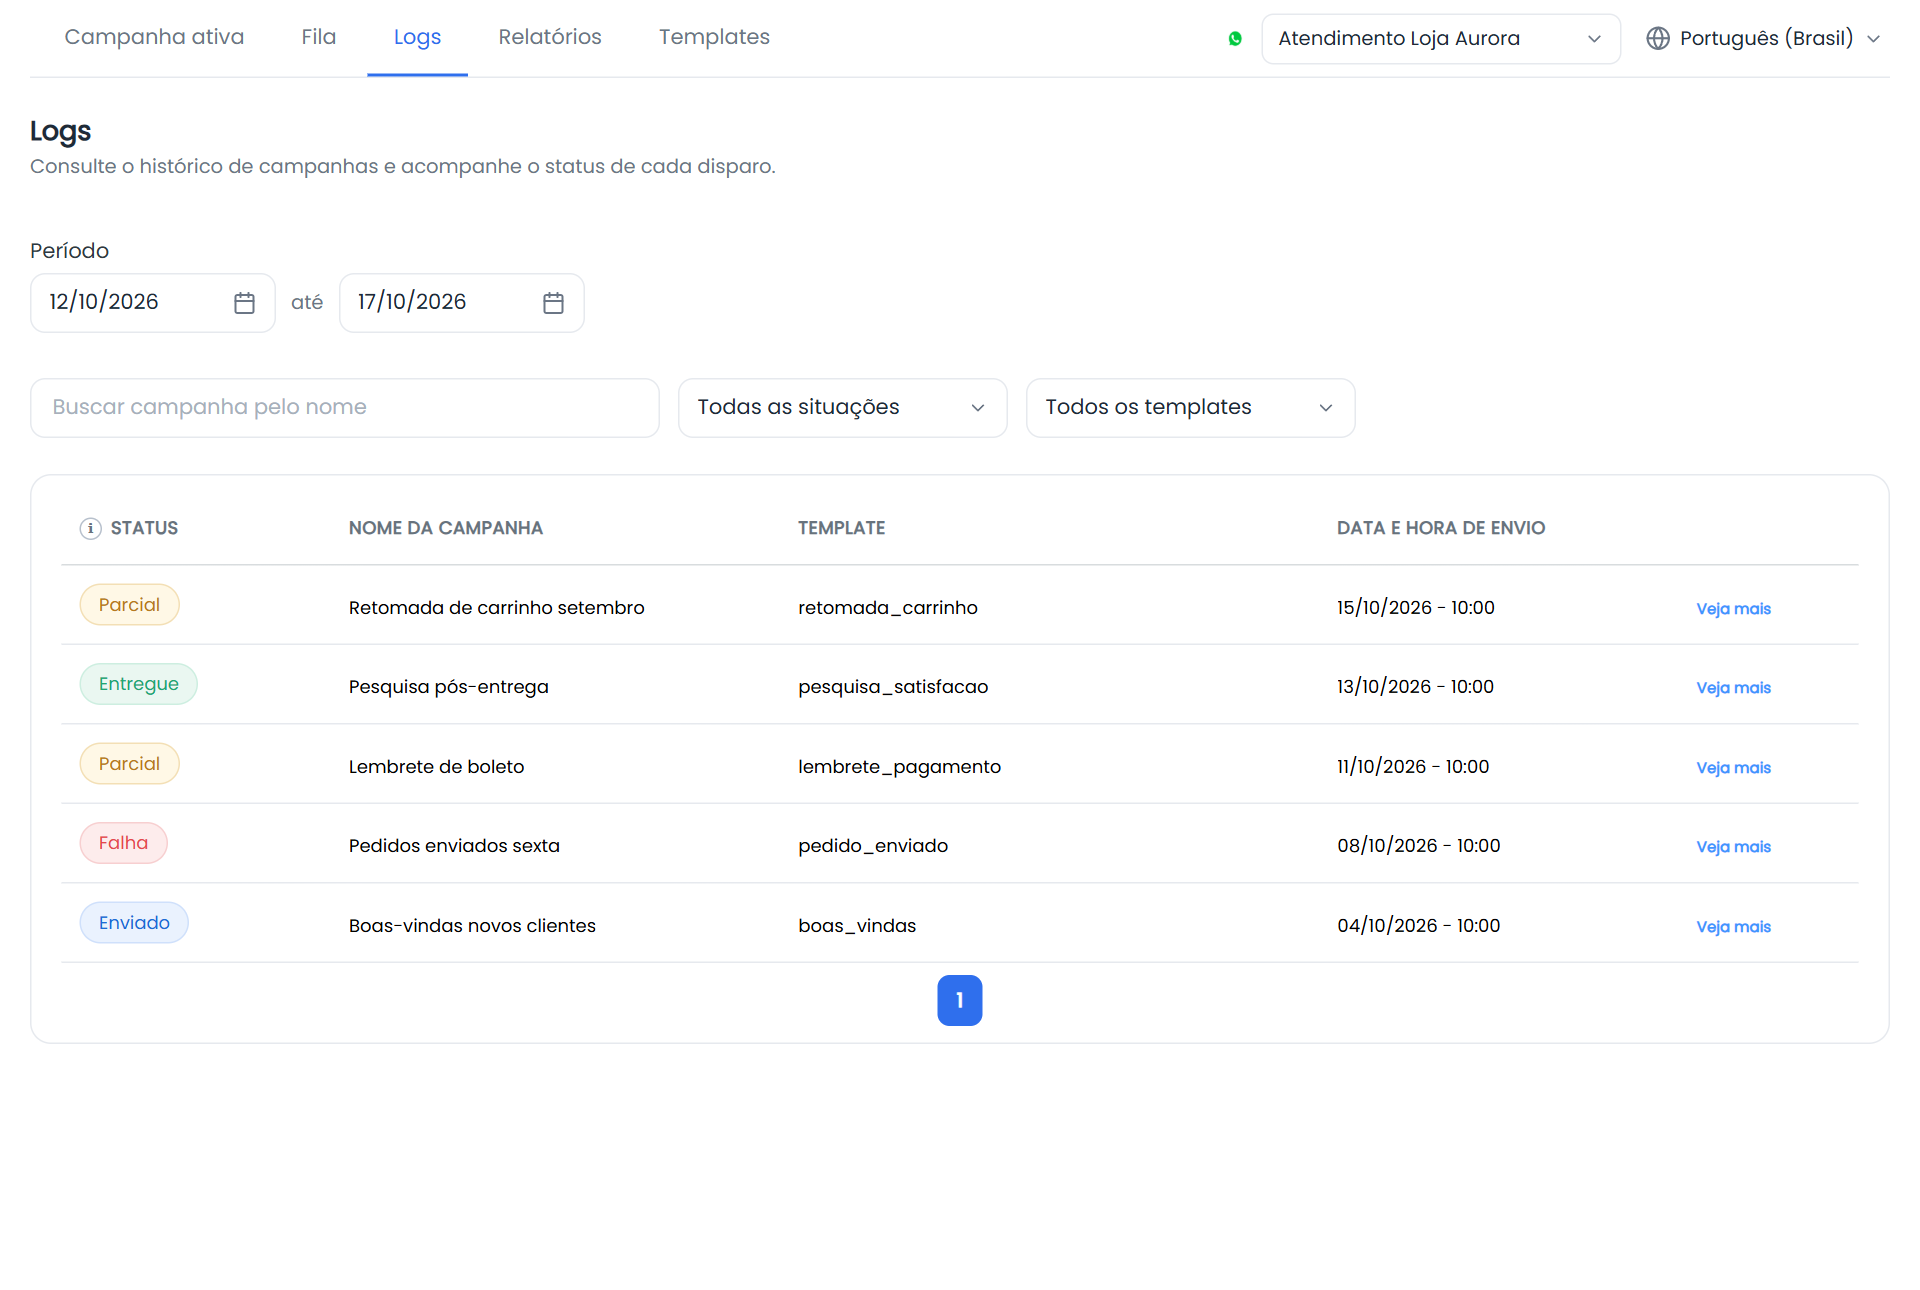1920x1290 pixels.
Task: Focus the Buscar campanha pelo nome field
Action: [345, 408]
